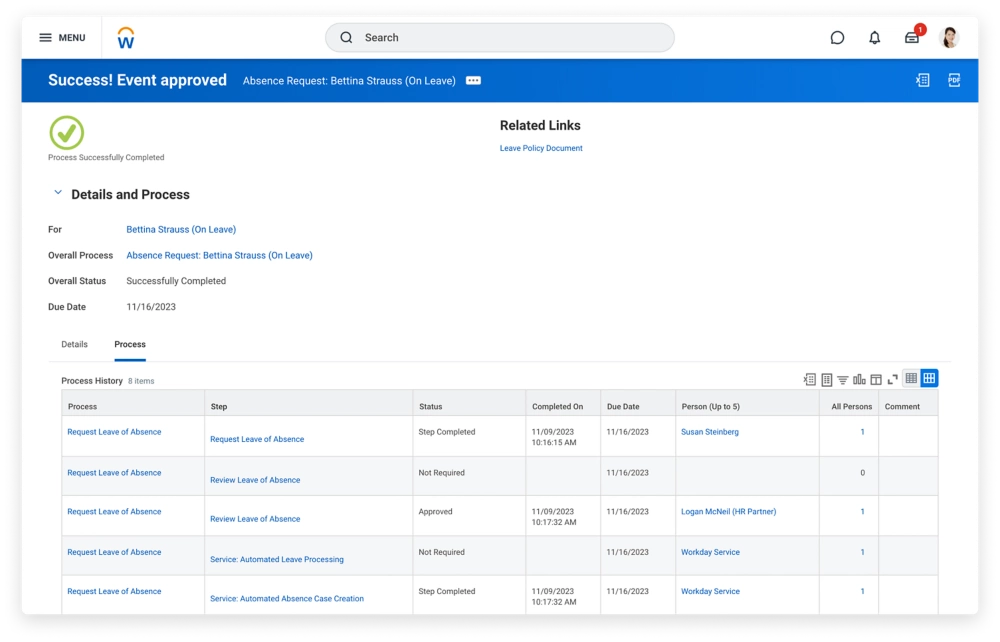This screenshot has width=1000, height=642.
Task: Open the main MENU hamburger
Action: pyautogui.click(x=62, y=38)
